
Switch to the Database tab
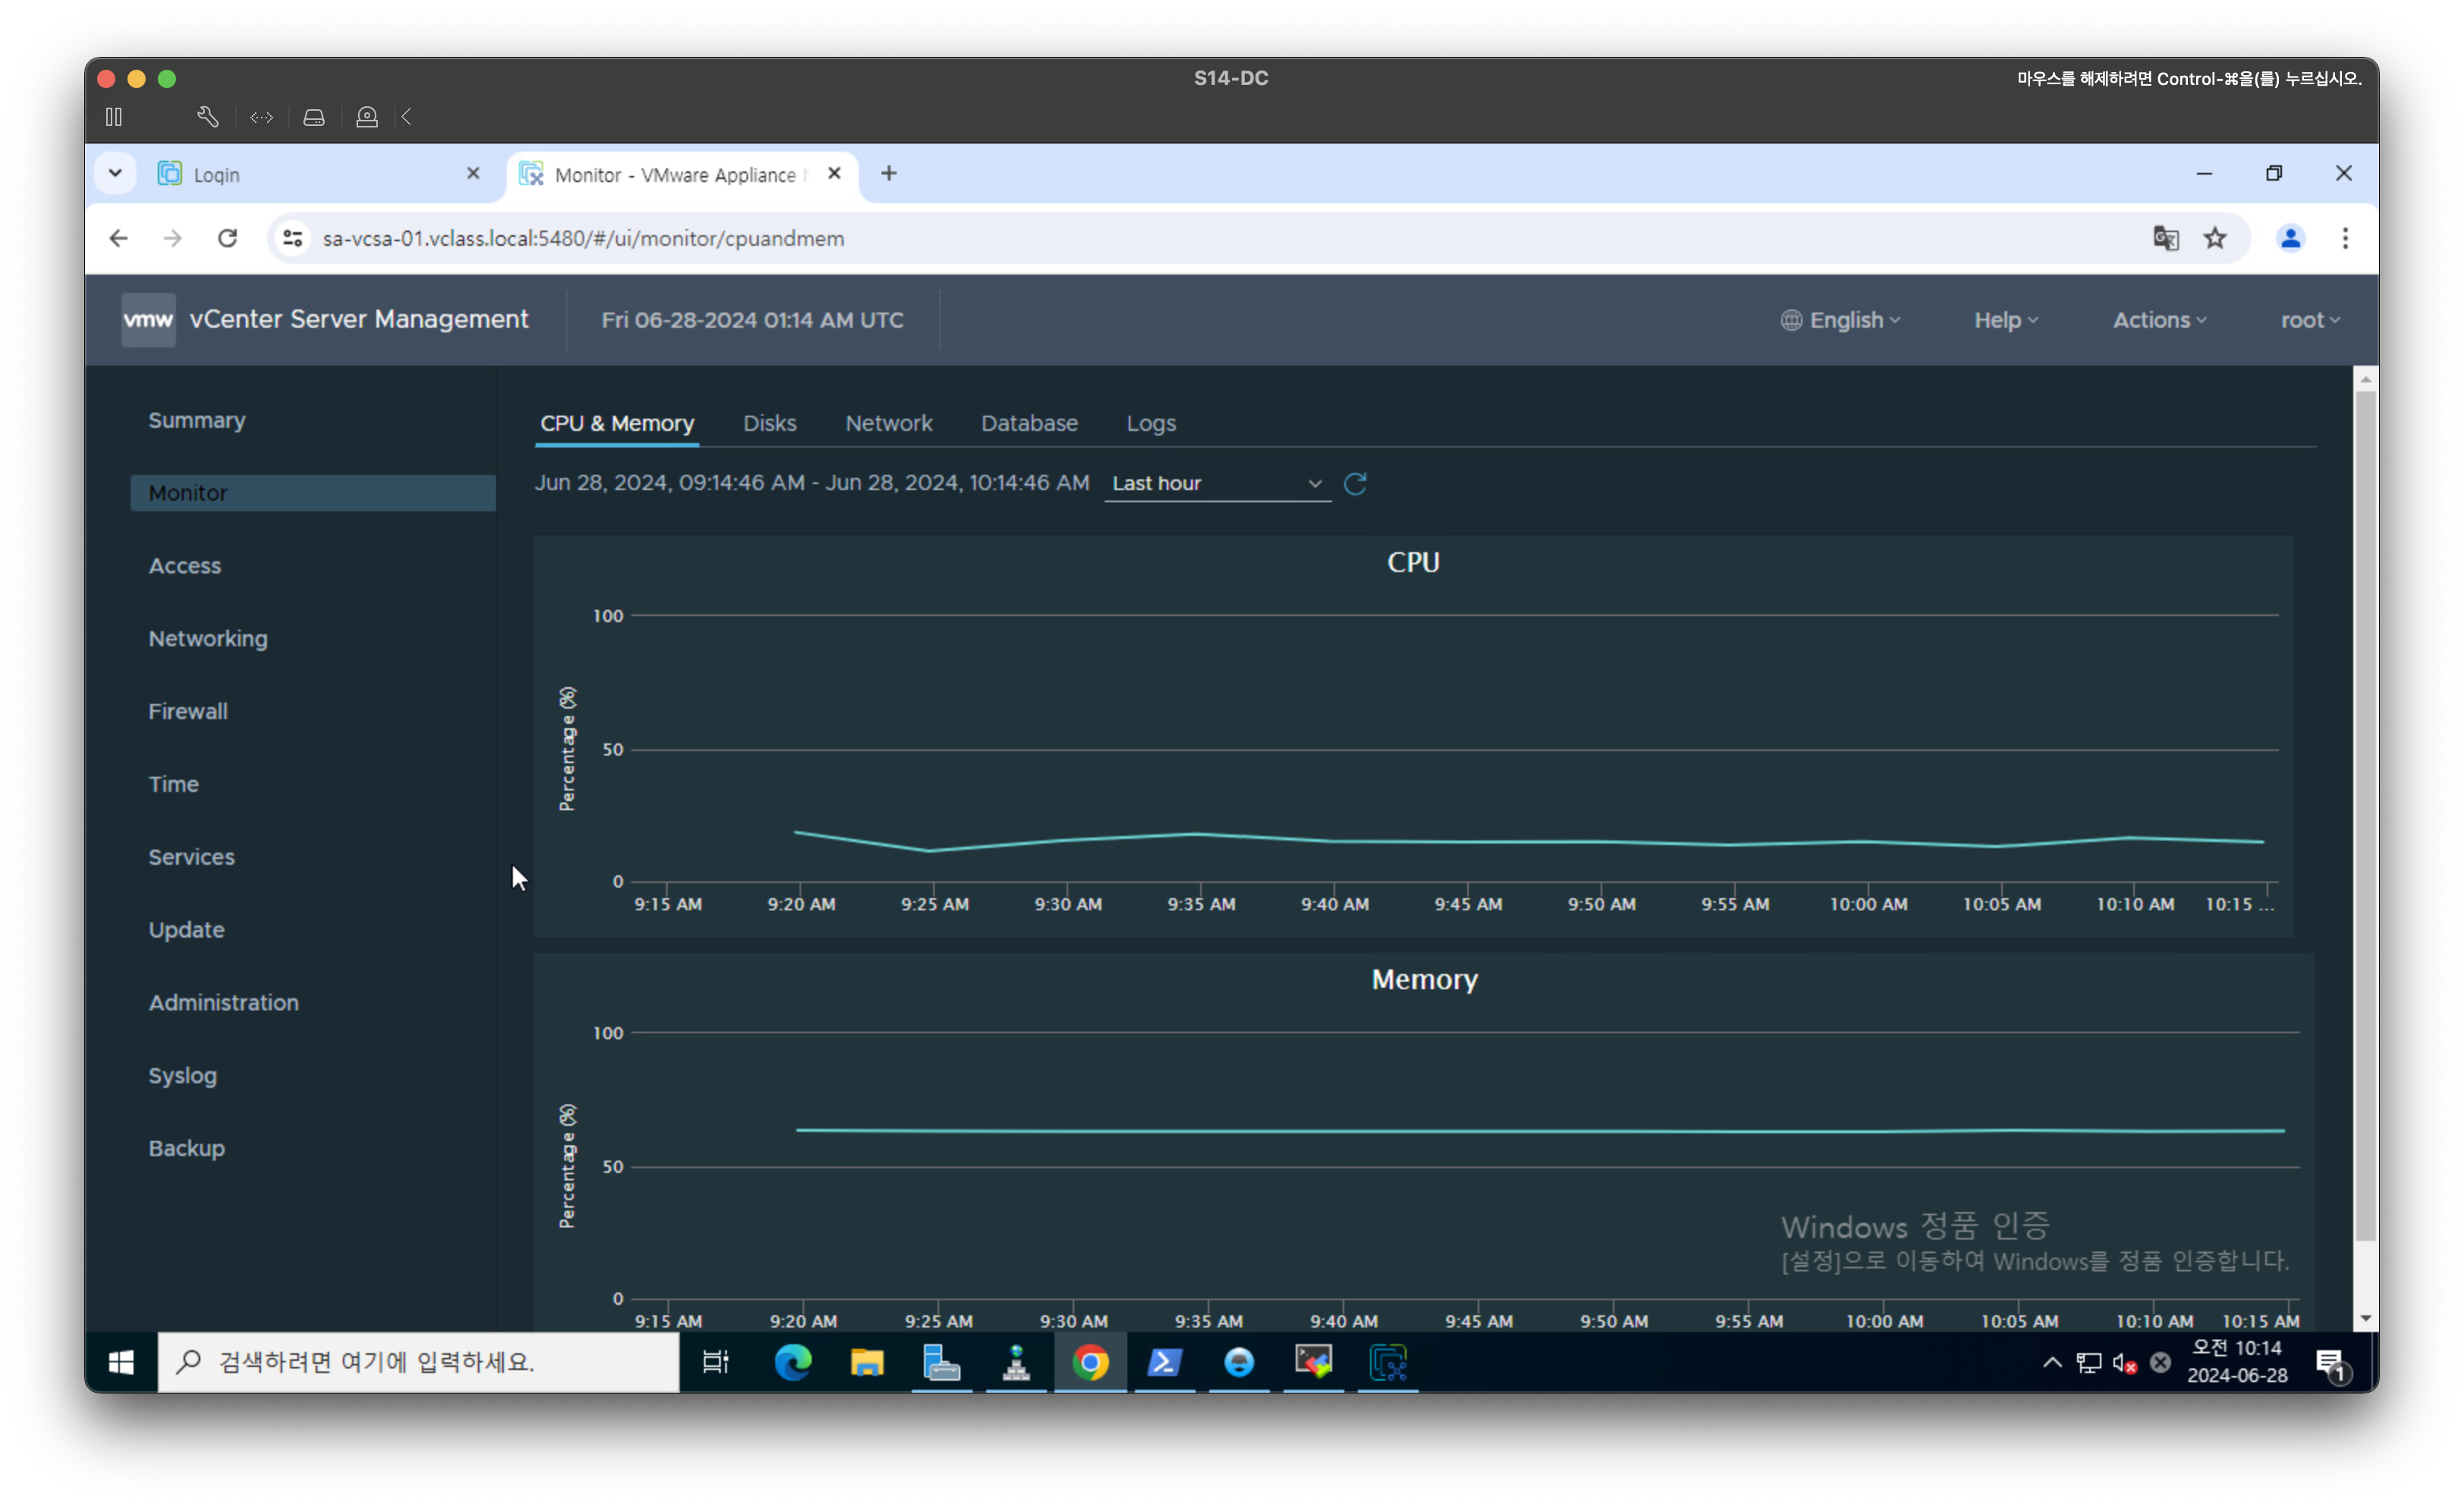[x=1029, y=423]
